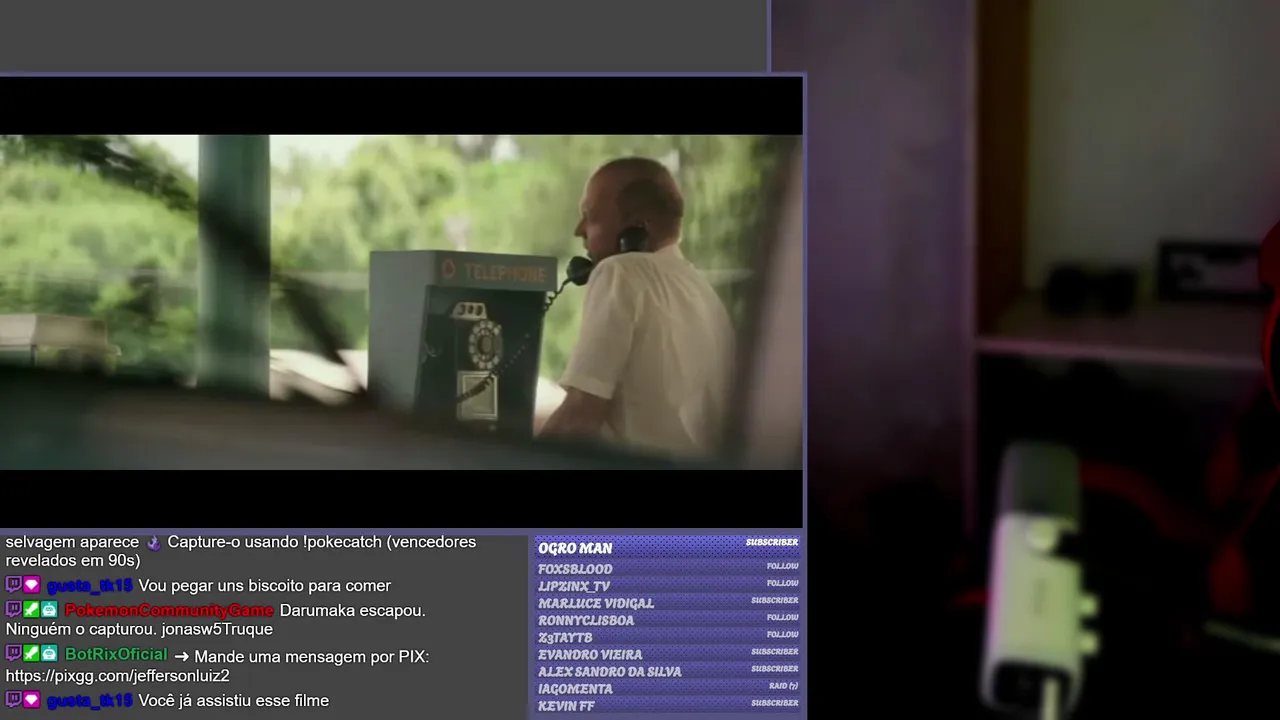Click the Twitch badge next to BotRixOficial
This screenshot has width=1280, height=720.
(13, 654)
